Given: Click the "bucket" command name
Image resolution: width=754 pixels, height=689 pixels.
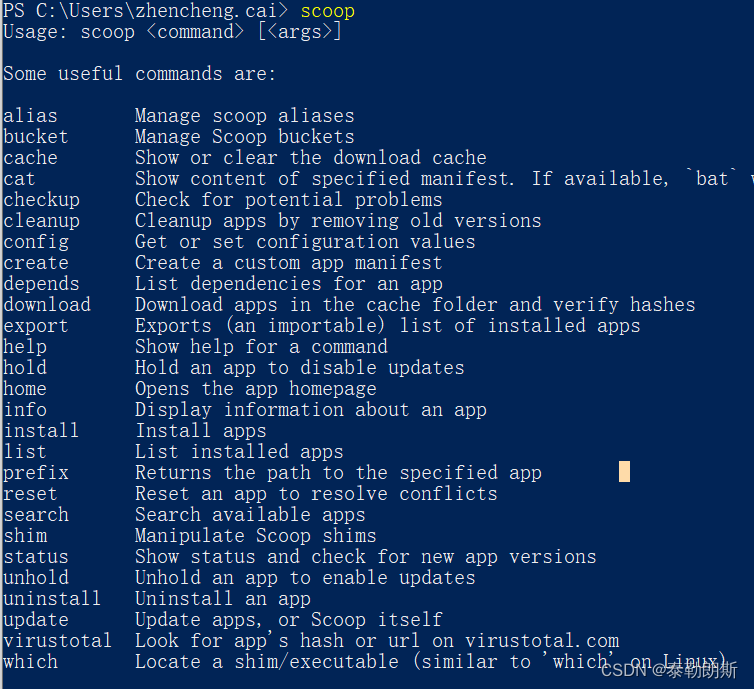Looking at the screenshot, I should pyautogui.click(x=36, y=137).
